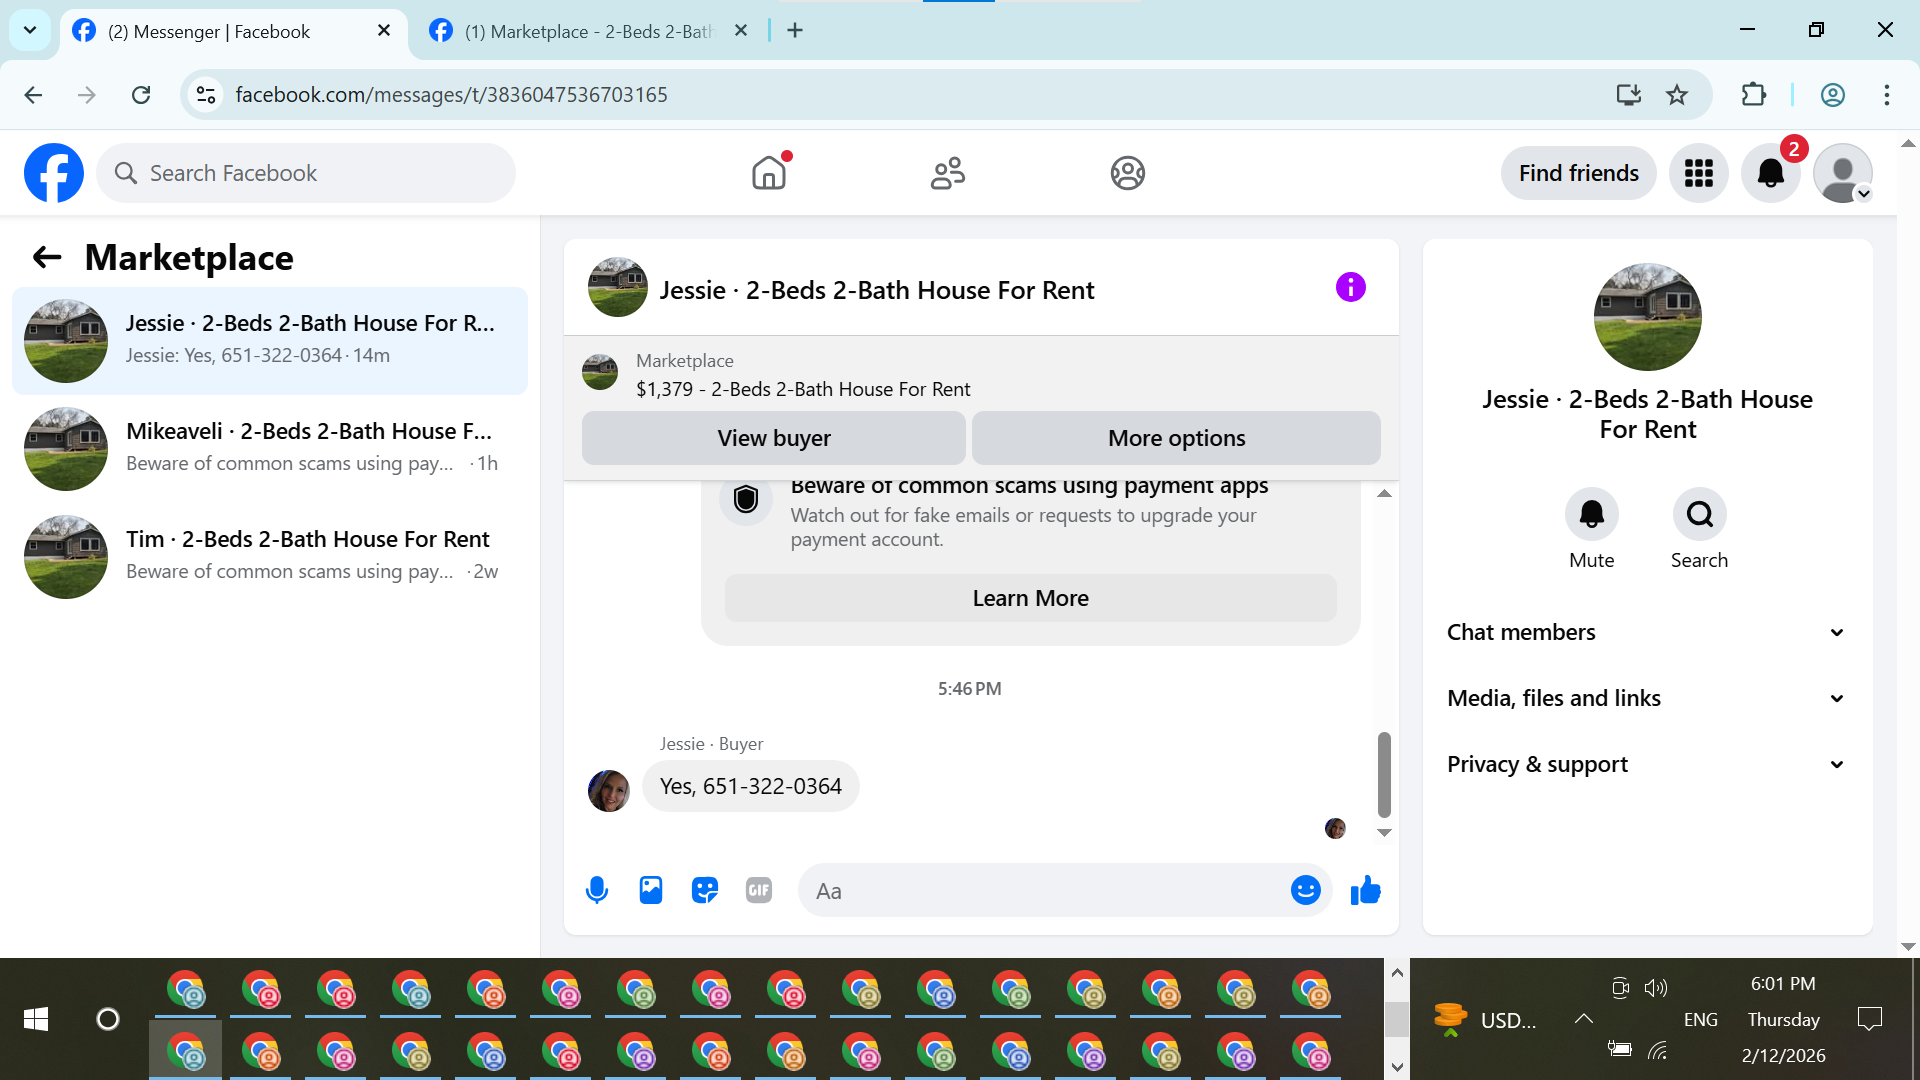Open the Windows Start menu
Screen dimensions: 1920x1080
coord(36,1019)
